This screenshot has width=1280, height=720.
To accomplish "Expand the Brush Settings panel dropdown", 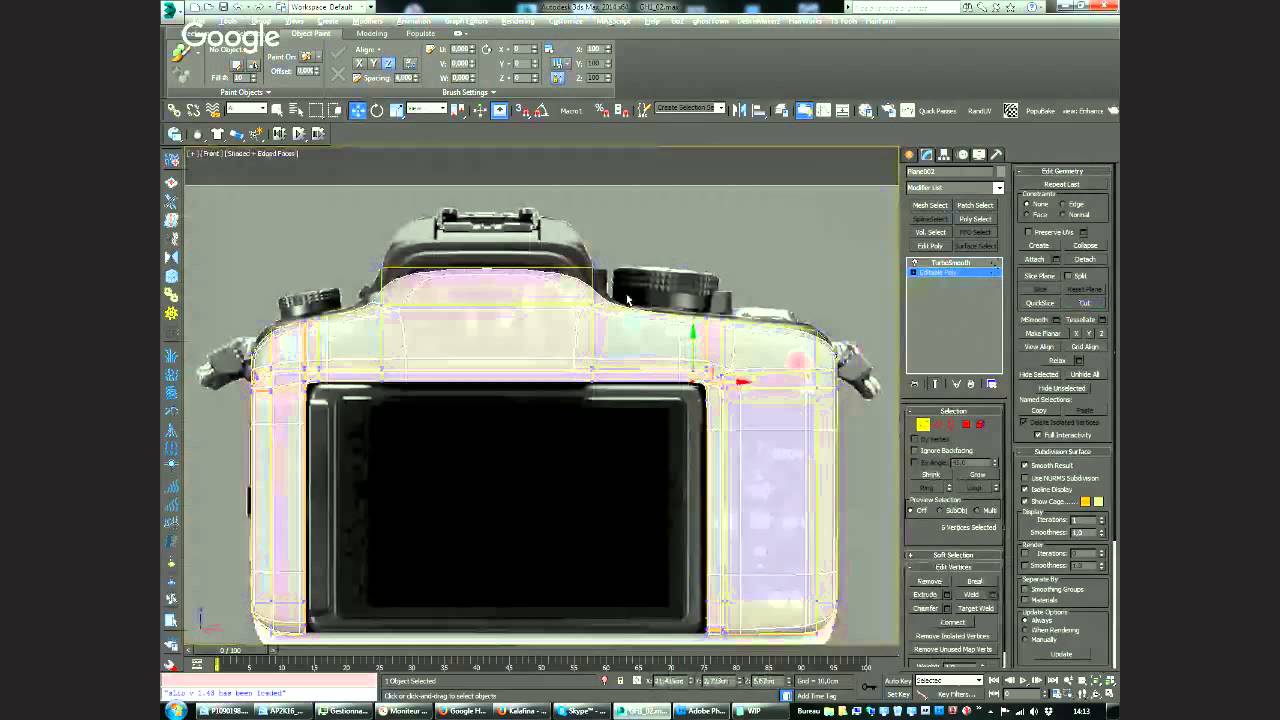I will [x=469, y=92].
